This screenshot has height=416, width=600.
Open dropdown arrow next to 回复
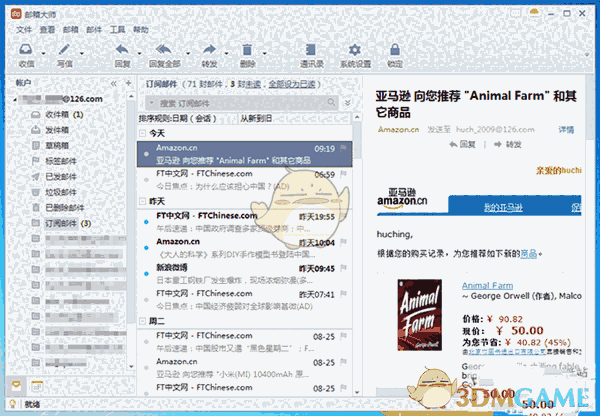pyautogui.click(x=139, y=54)
